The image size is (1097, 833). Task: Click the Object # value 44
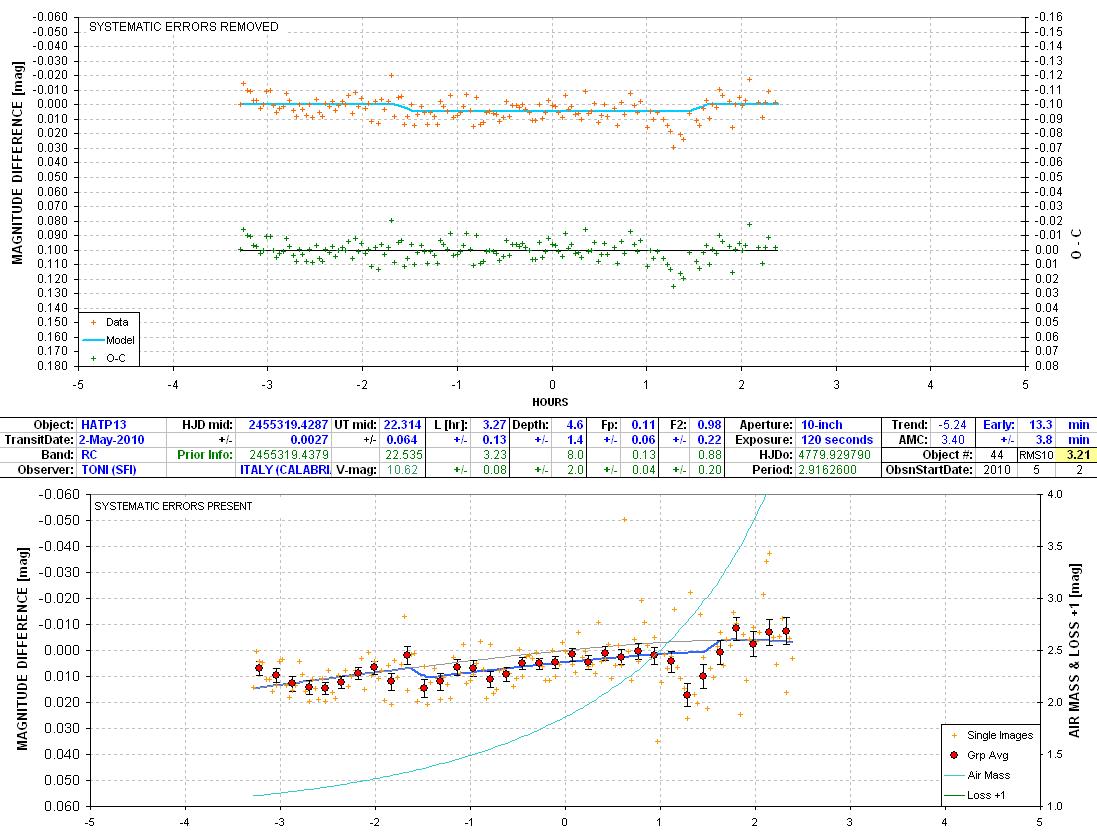tap(997, 455)
